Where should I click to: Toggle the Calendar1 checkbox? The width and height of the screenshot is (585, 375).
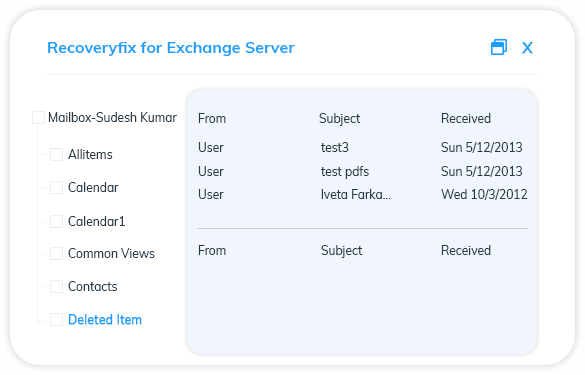(x=56, y=221)
